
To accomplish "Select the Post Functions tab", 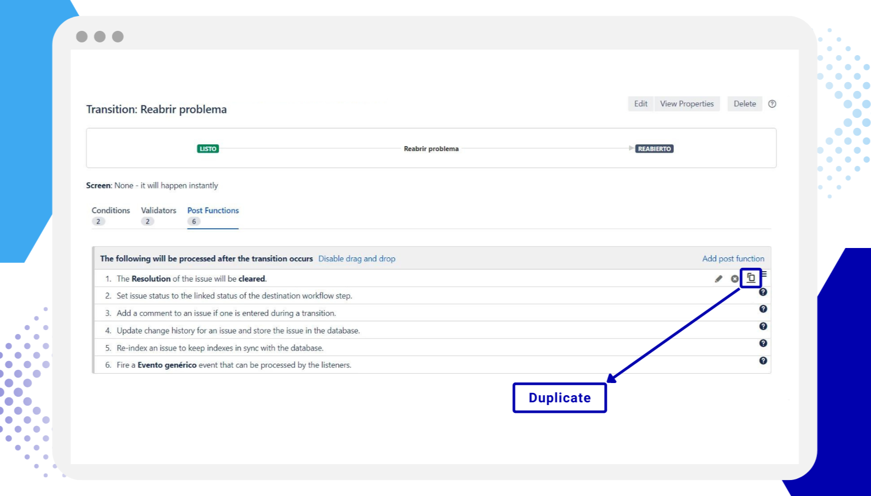I will [213, 211].
